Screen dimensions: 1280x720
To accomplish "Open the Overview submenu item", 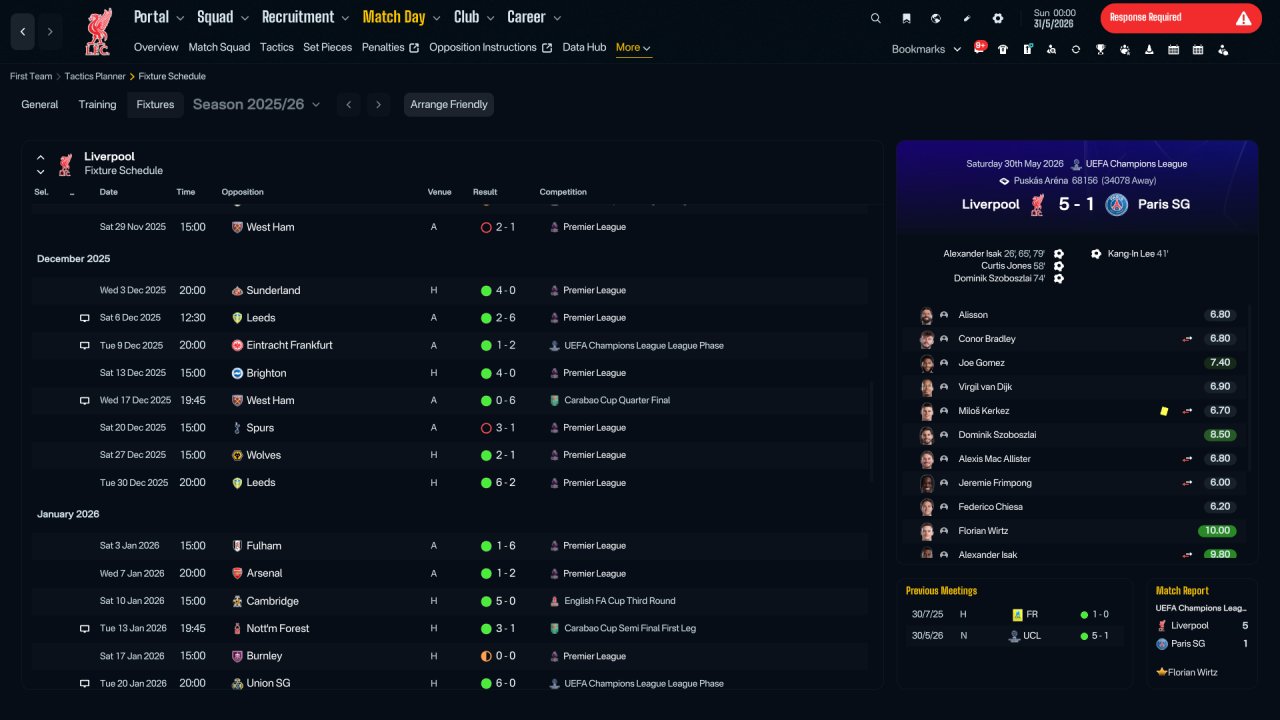I will click(156, 47).
